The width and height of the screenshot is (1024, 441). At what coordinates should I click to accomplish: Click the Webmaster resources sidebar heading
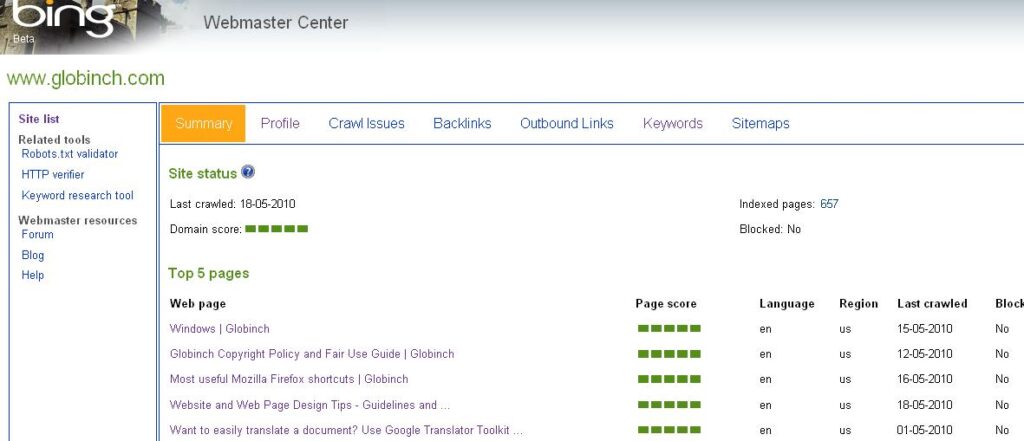(78, 220)
